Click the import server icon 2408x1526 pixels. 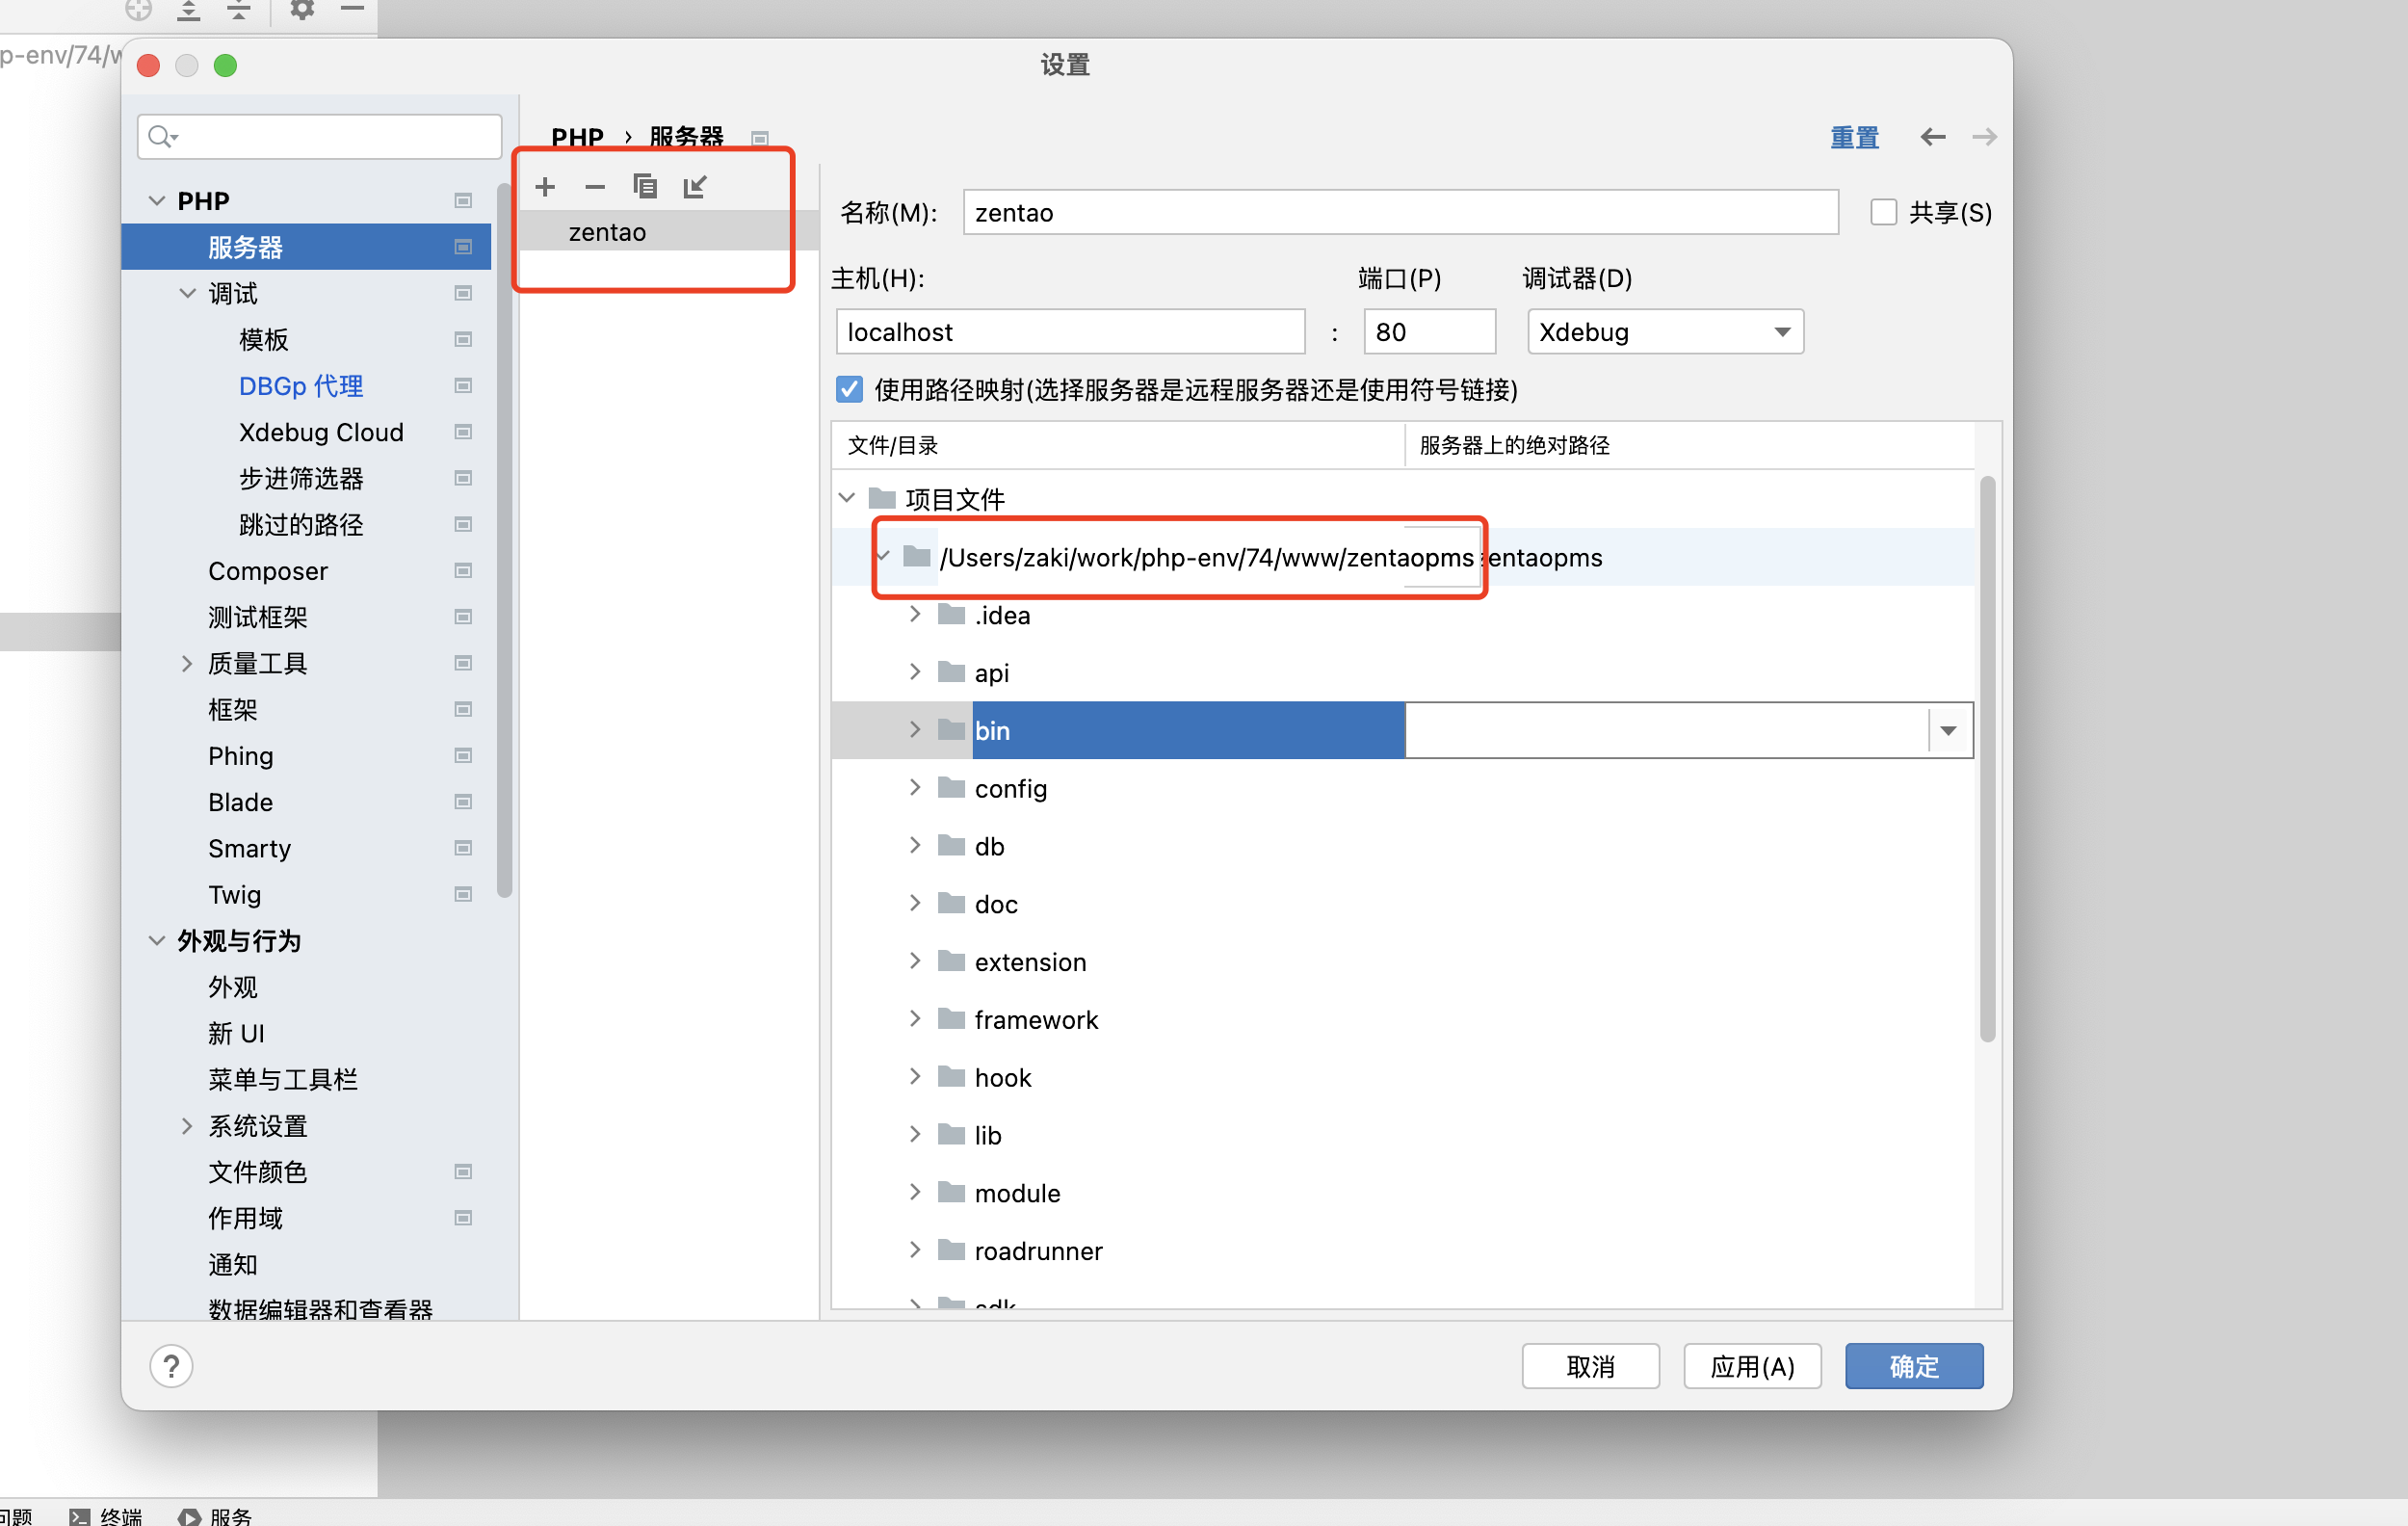695,187
